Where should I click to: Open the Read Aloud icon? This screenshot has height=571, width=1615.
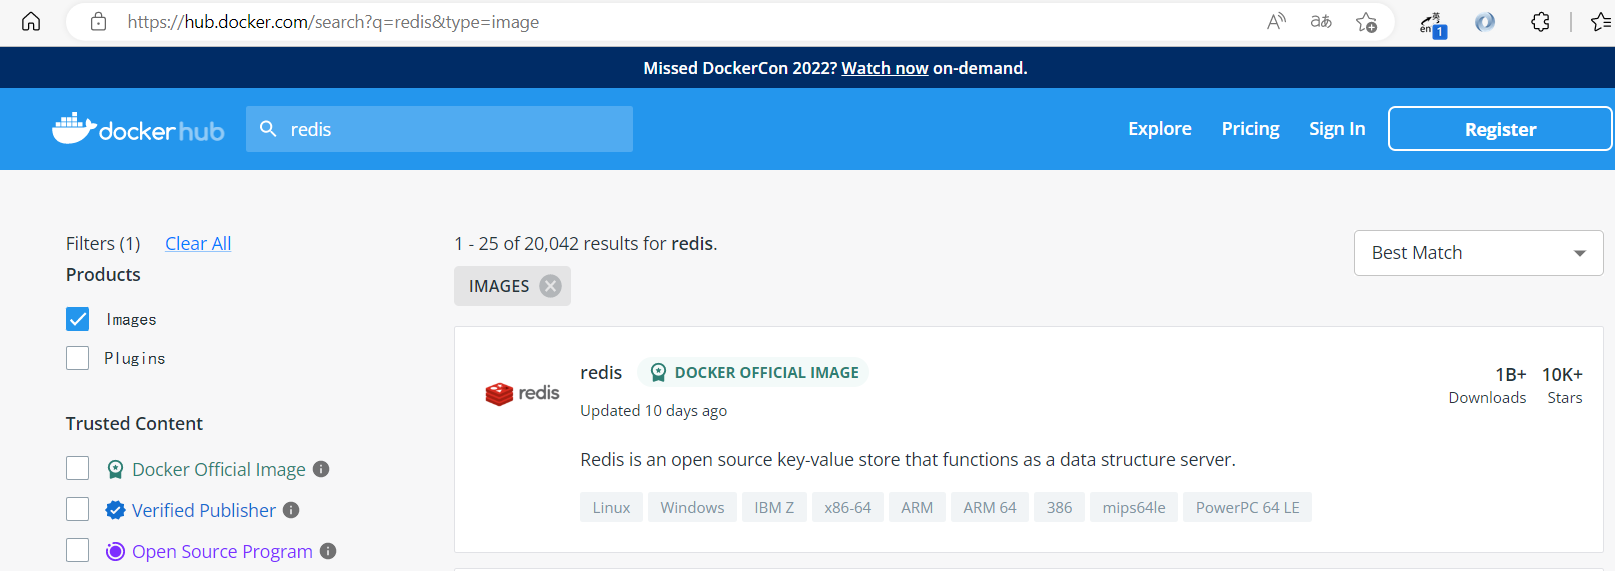click(x=1276, y=21)
